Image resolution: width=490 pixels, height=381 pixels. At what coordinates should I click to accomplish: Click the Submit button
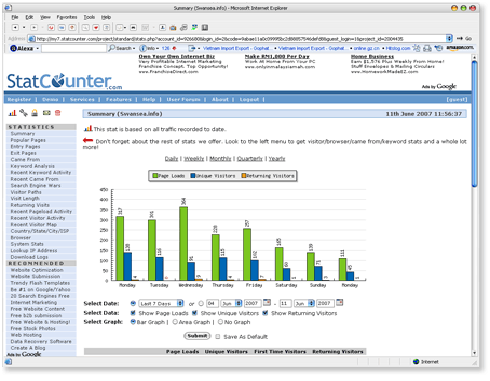pos(197,336)
